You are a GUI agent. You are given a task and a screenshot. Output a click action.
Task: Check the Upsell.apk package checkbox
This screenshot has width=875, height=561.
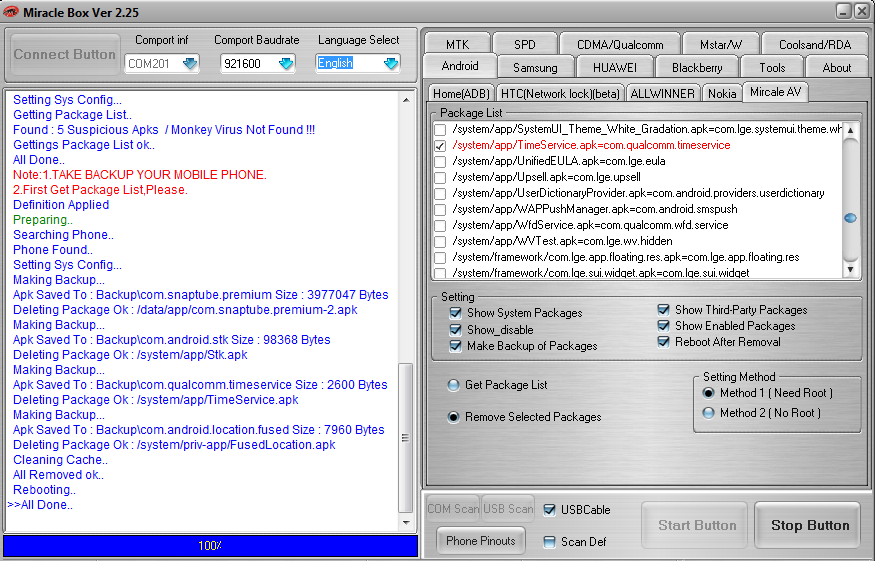click(440, 178)
